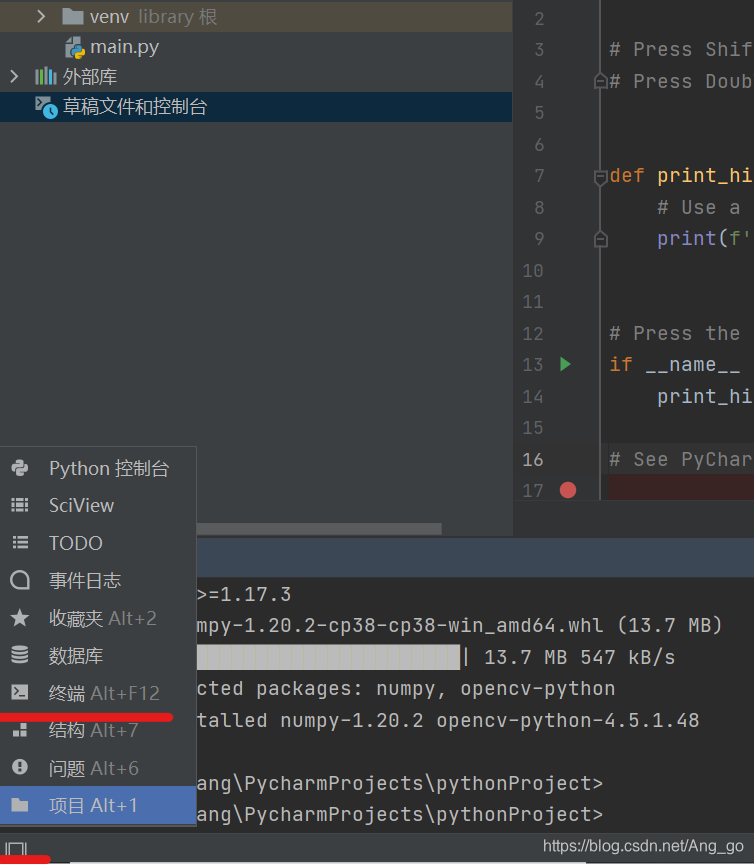Click line number 16 in gutter
Viewport: 754px width, 865px height.
click(x=532, y=460)
